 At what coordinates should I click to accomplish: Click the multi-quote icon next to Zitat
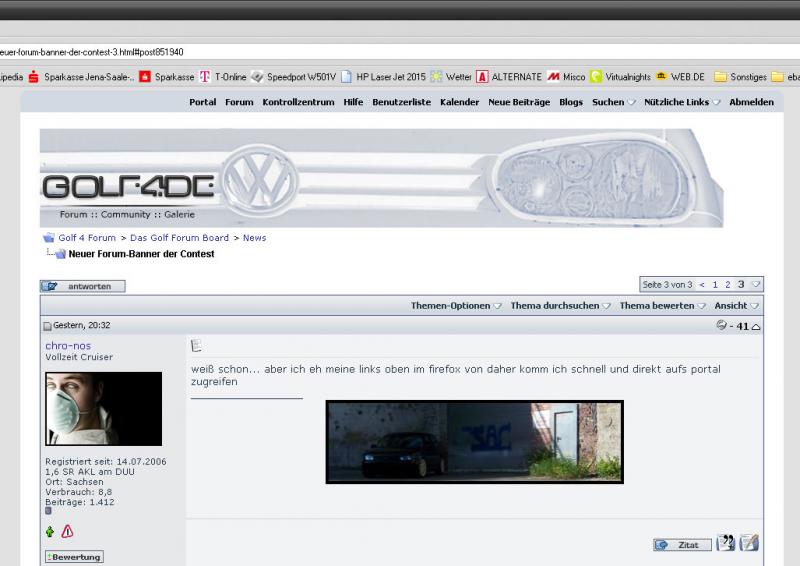726,544
